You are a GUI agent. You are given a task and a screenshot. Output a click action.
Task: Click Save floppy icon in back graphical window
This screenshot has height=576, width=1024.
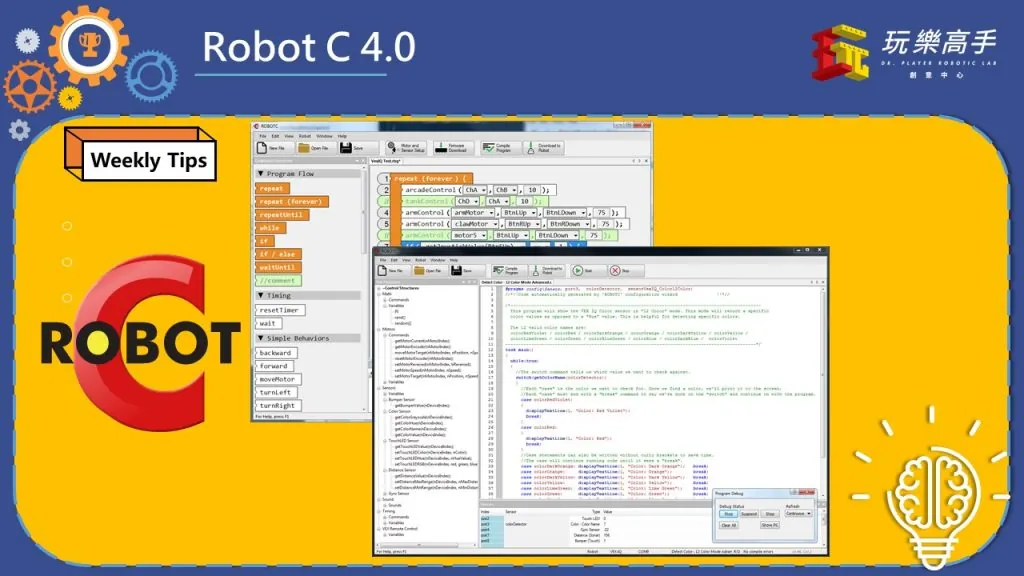point(345,148)
